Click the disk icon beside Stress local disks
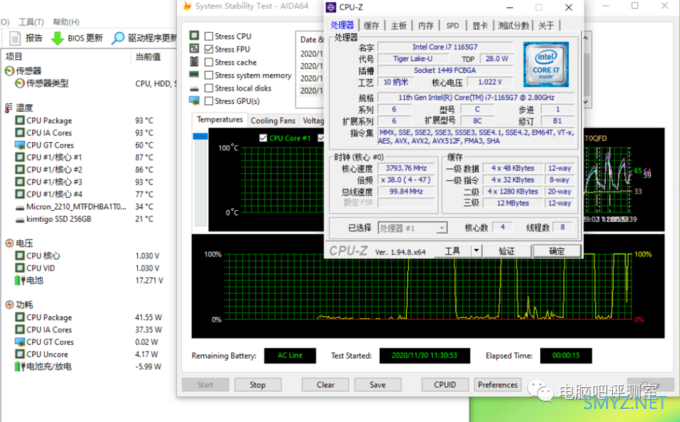This screenshot has width=680, height=422. (194, 88)
